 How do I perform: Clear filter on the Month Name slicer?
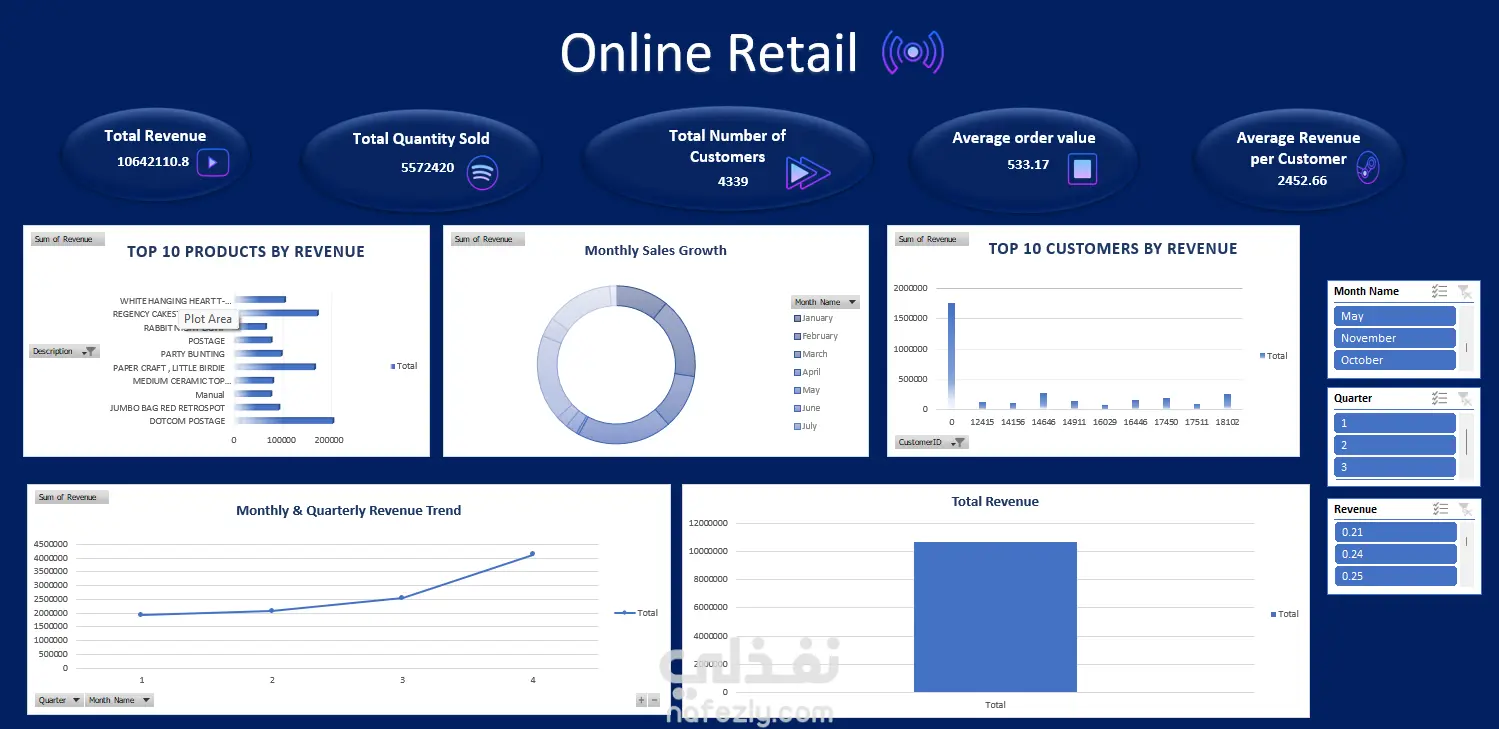point(1463,291)
